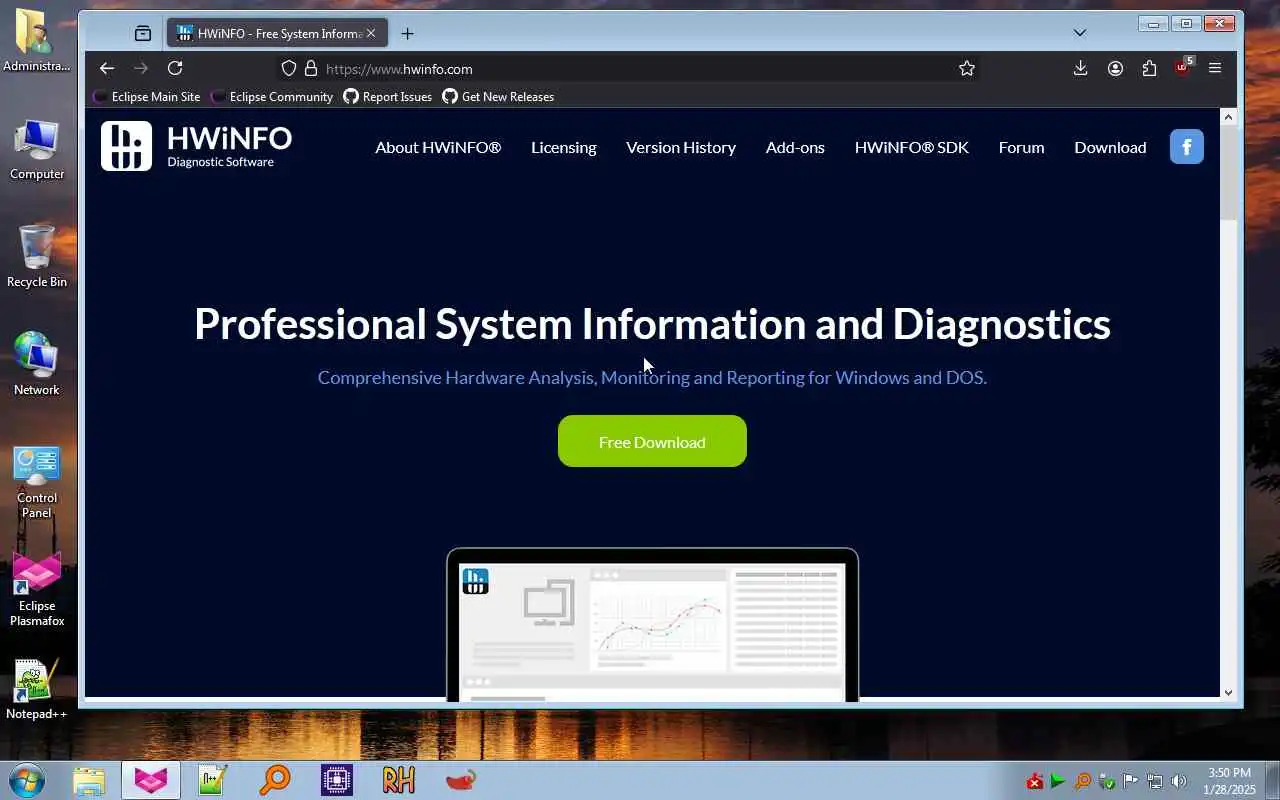Image resolution: width=1280 pixels, height=800 pixels.
Task: Open the Eclipse Community bookmark
Action: click(272, 97)
